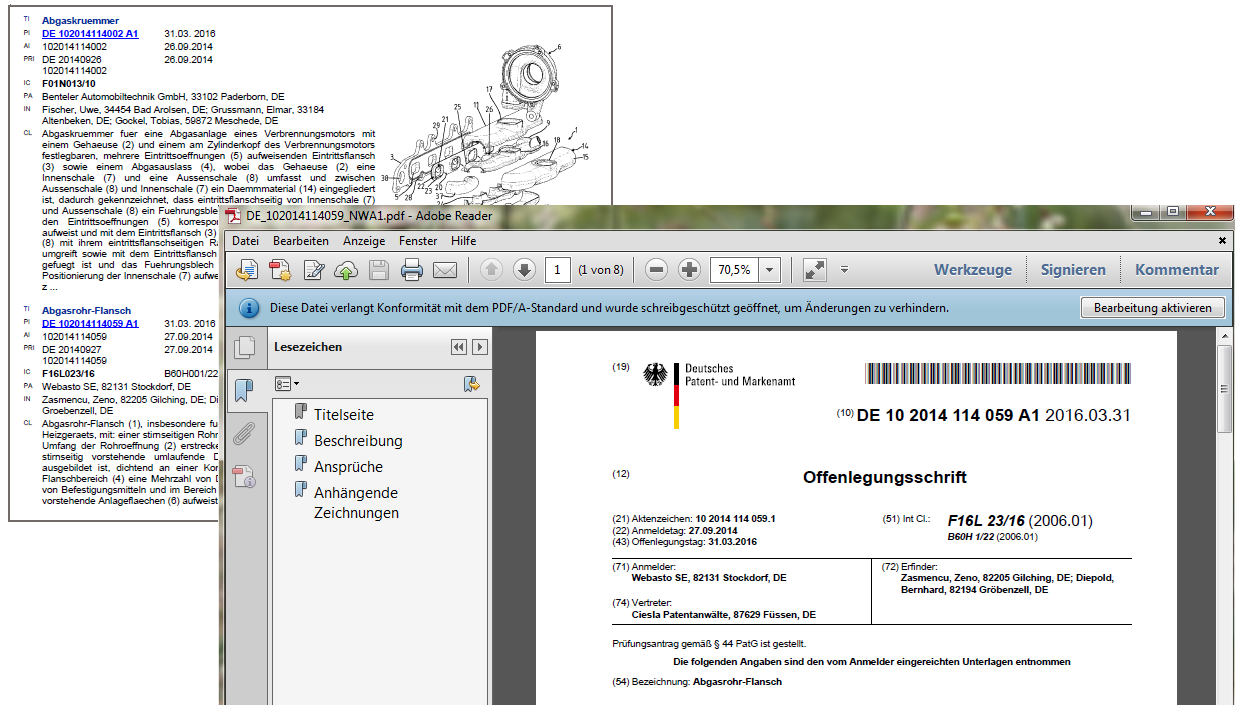The width and height of the screenshot is (1248, 718).
Task: Click the Bearbeitung aktivieren button
Action: 1152,308
